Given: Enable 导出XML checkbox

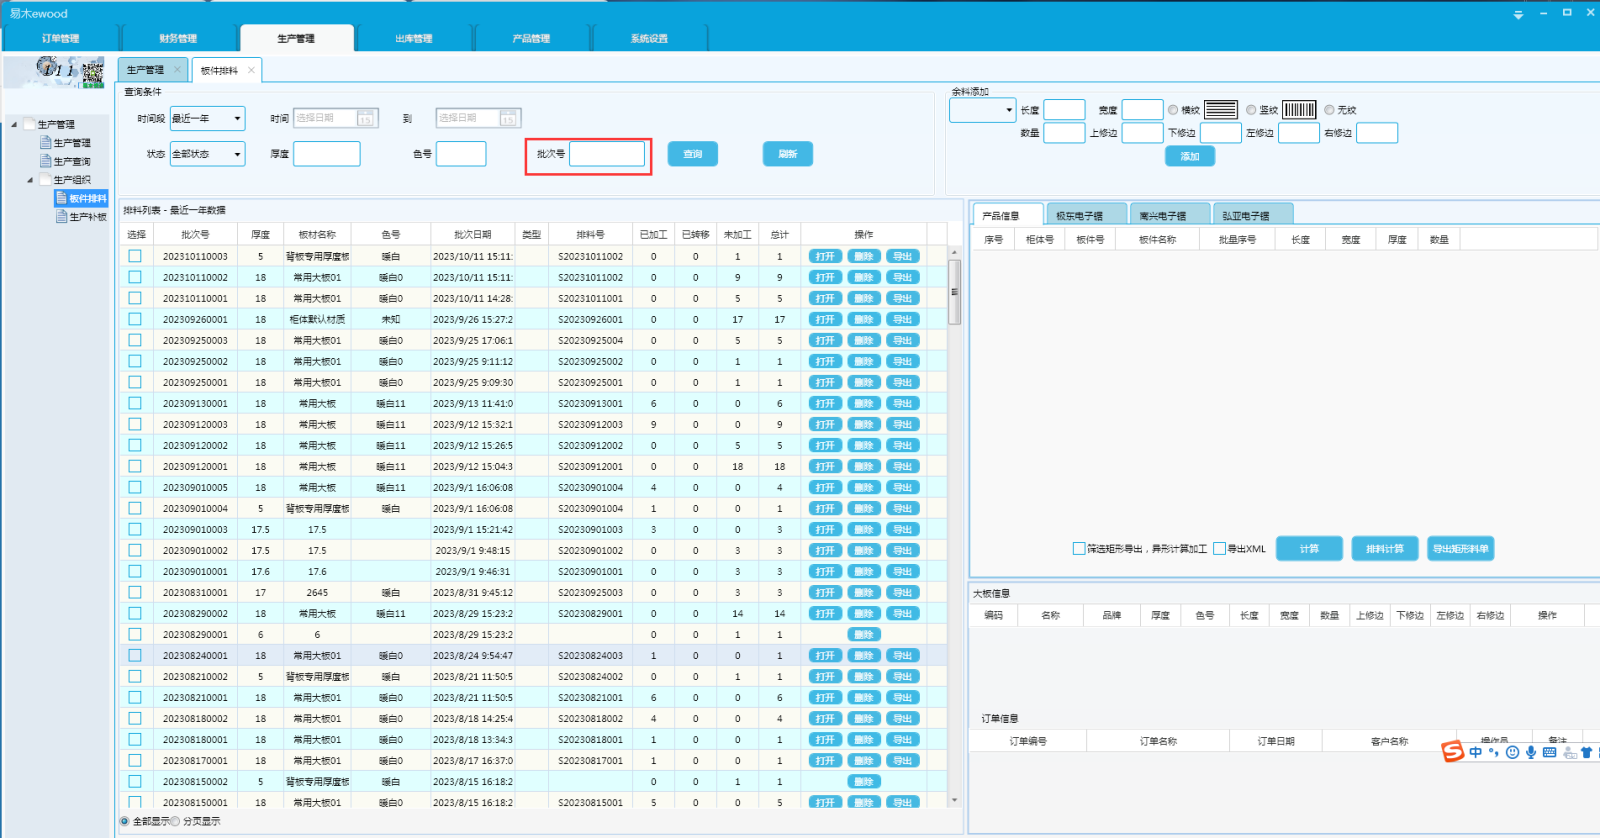Looking at the screenshot, I should 1219,548.
